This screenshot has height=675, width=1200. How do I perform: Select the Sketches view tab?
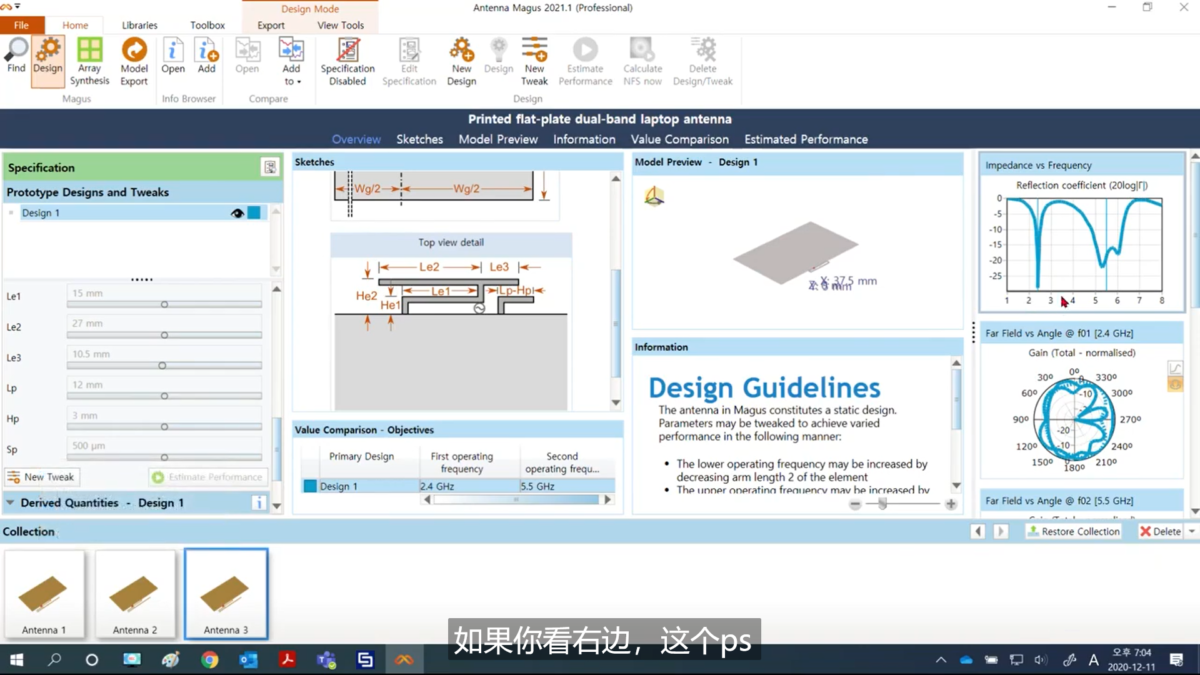419,139
